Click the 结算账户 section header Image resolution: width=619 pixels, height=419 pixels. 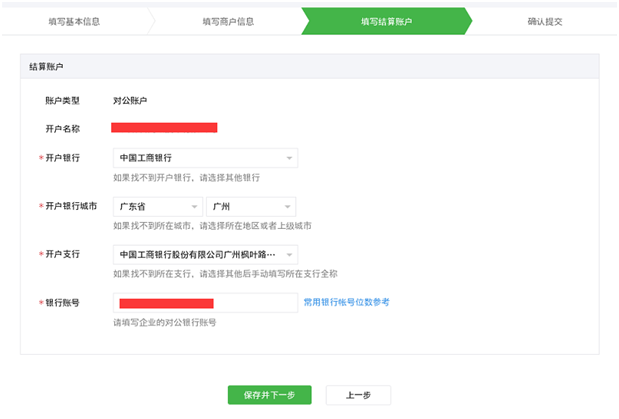[47, 66]
